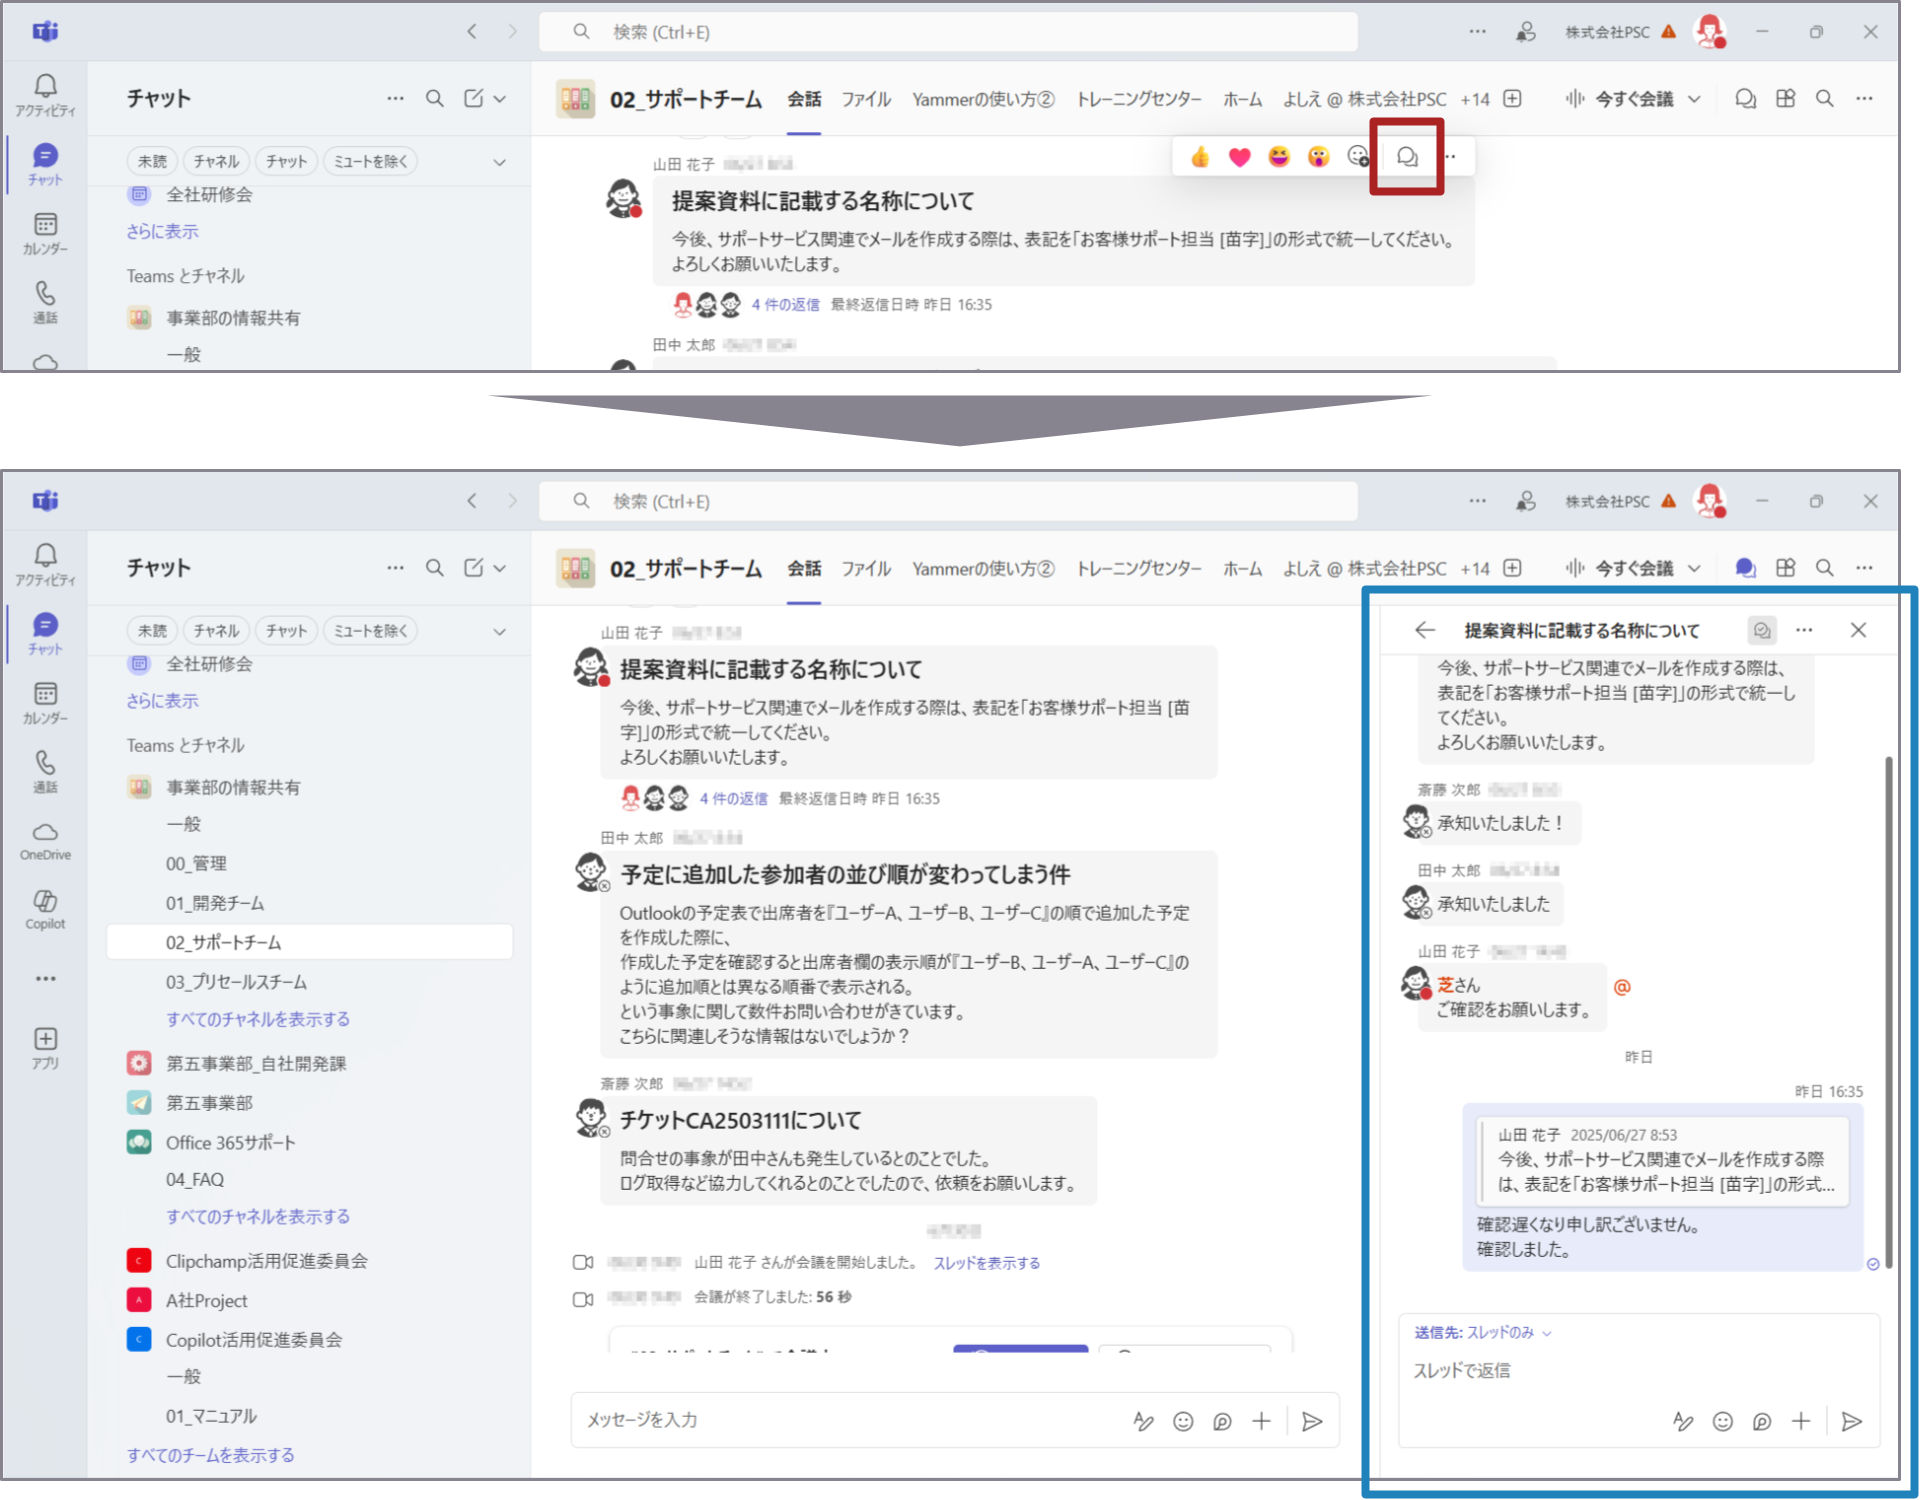Toggle the チャネル filter chip in the upper list
Screen dimensions: 1920x1500
[x=216, y=161]
